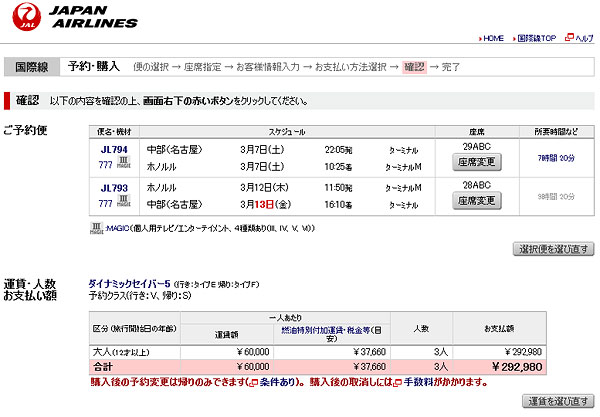Click MAGIC III icon under JL793
600x417 pixels.
coord(124,202)
